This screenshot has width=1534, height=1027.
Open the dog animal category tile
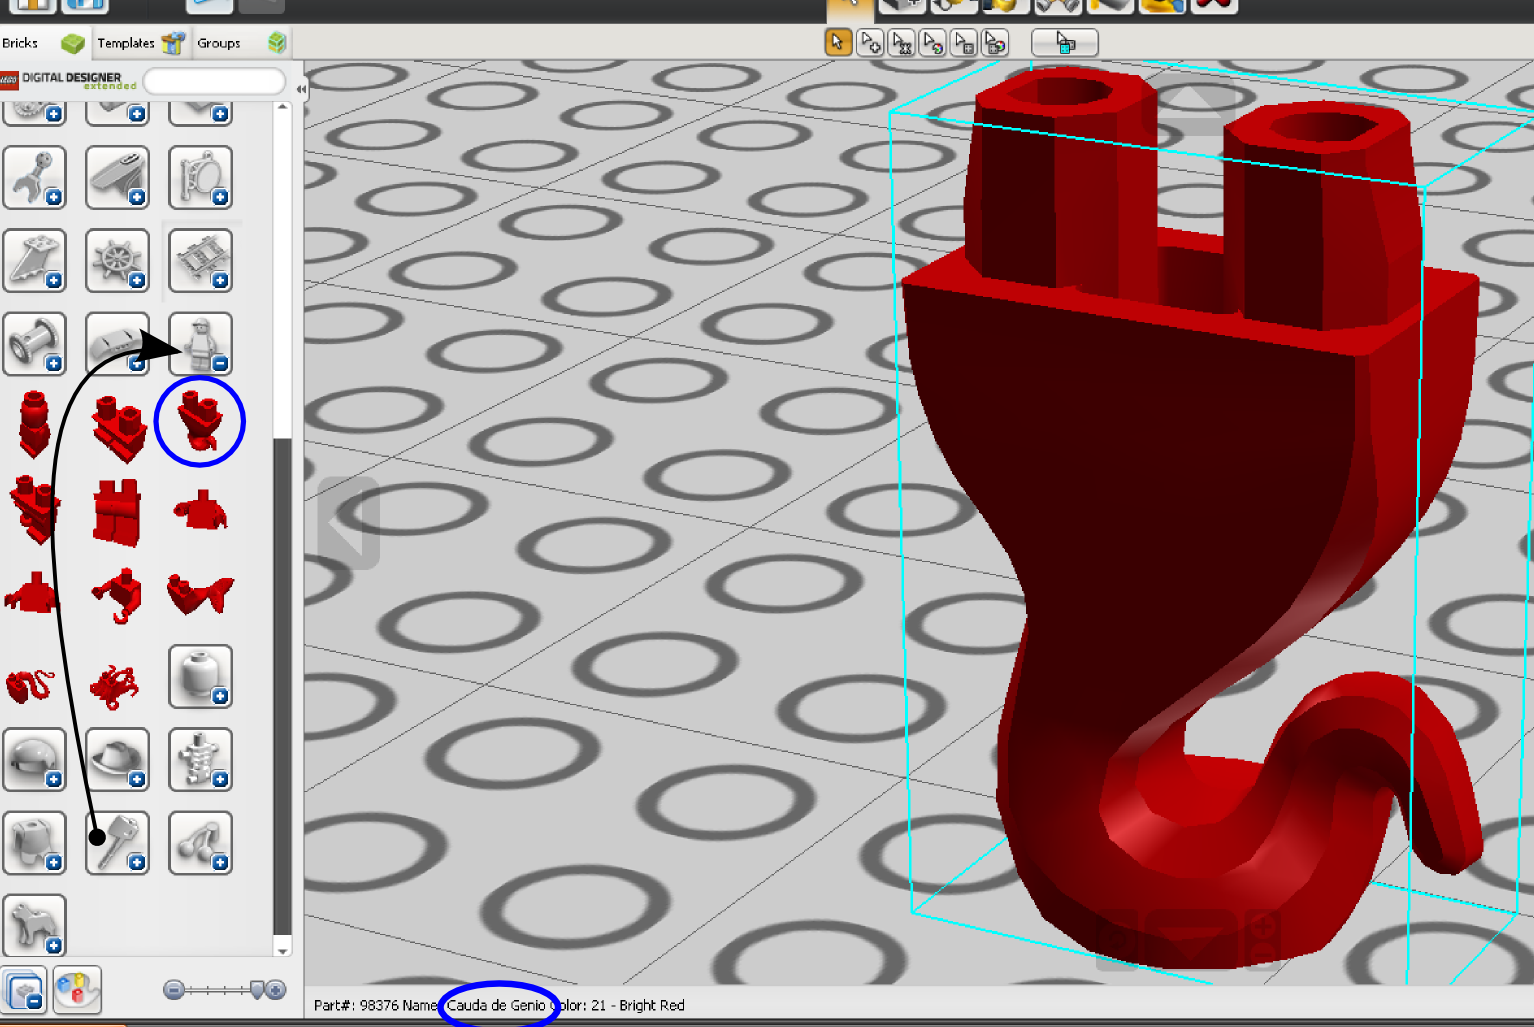click(x=35, y=926)
